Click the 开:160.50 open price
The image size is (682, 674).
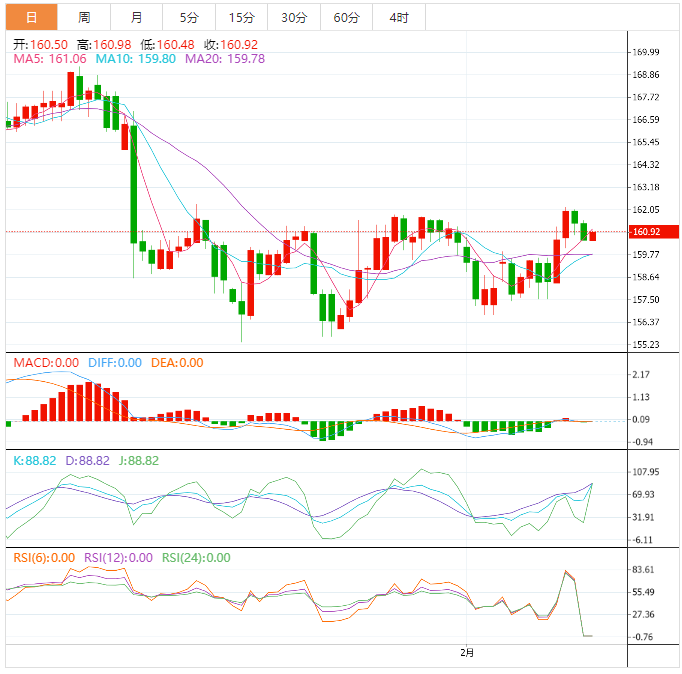click(40, 44)
